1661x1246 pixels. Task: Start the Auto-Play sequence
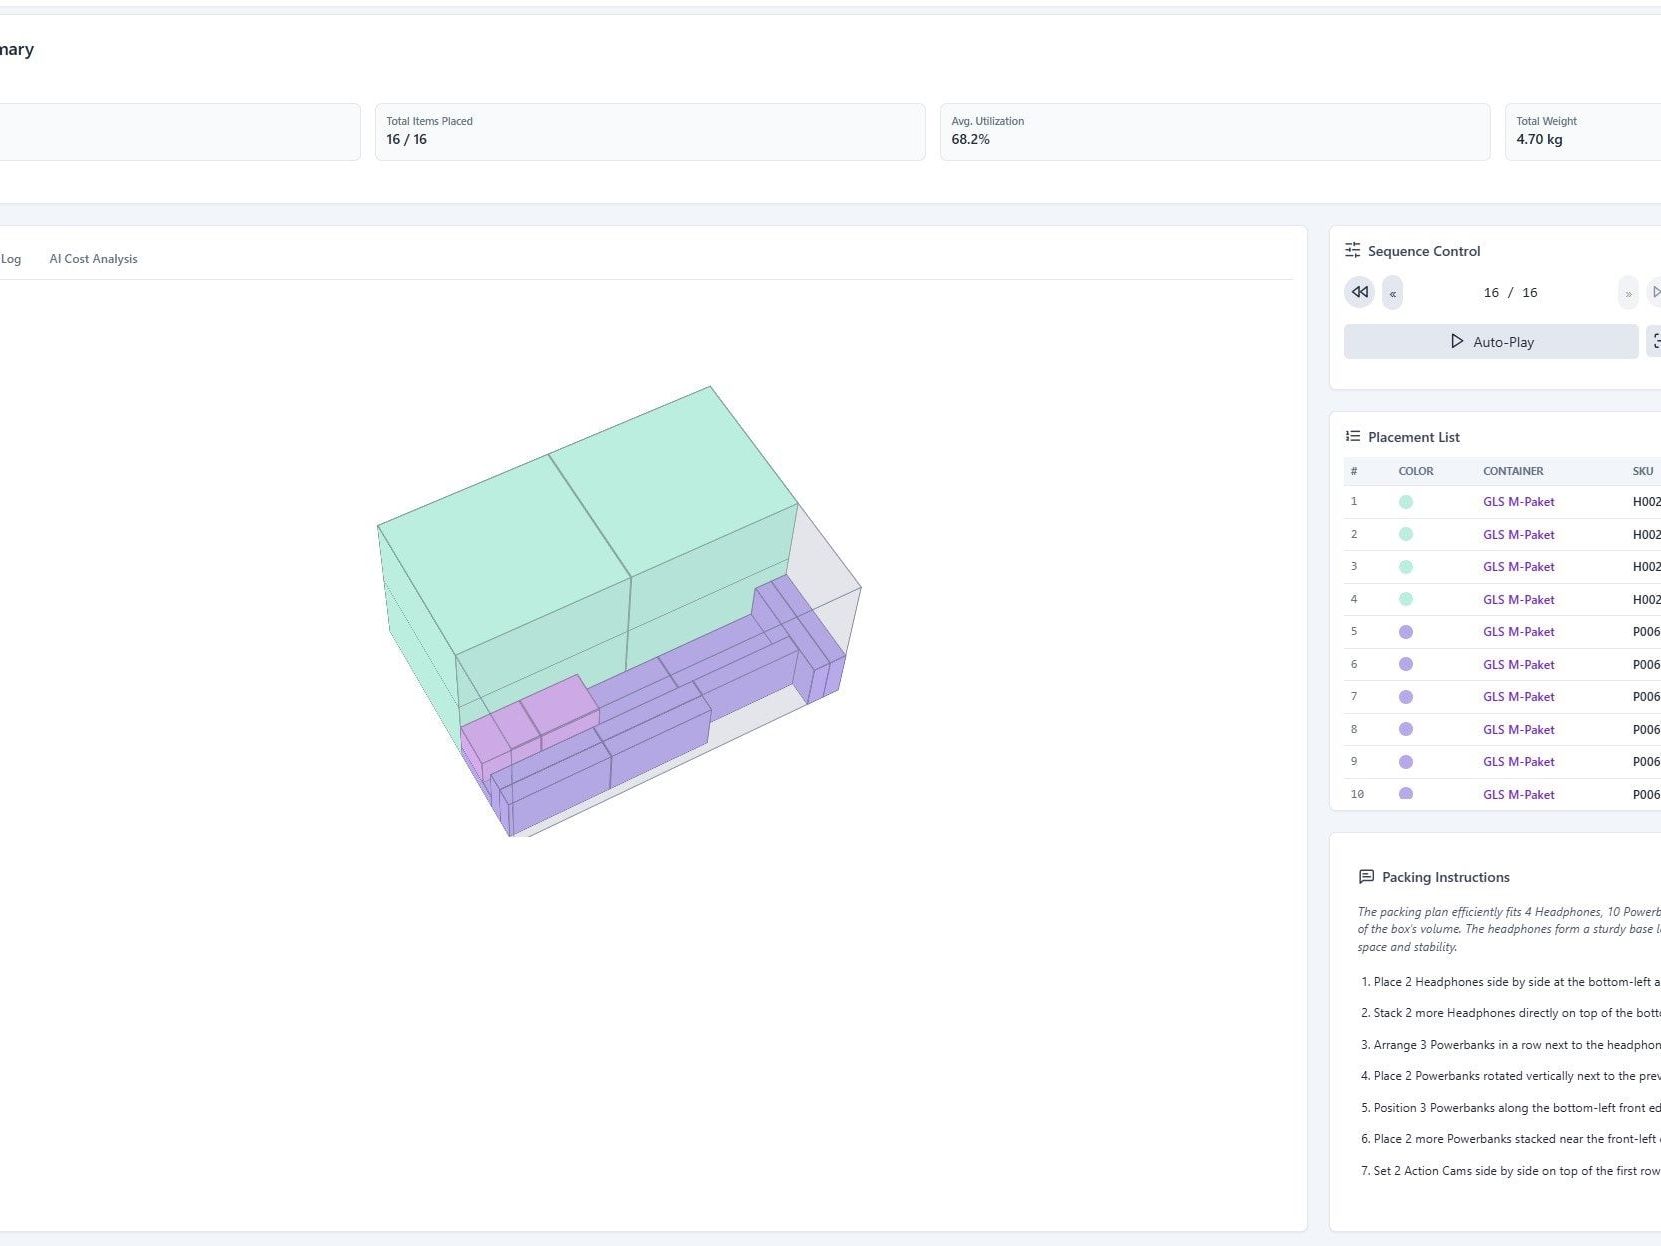click(1491, 342)
